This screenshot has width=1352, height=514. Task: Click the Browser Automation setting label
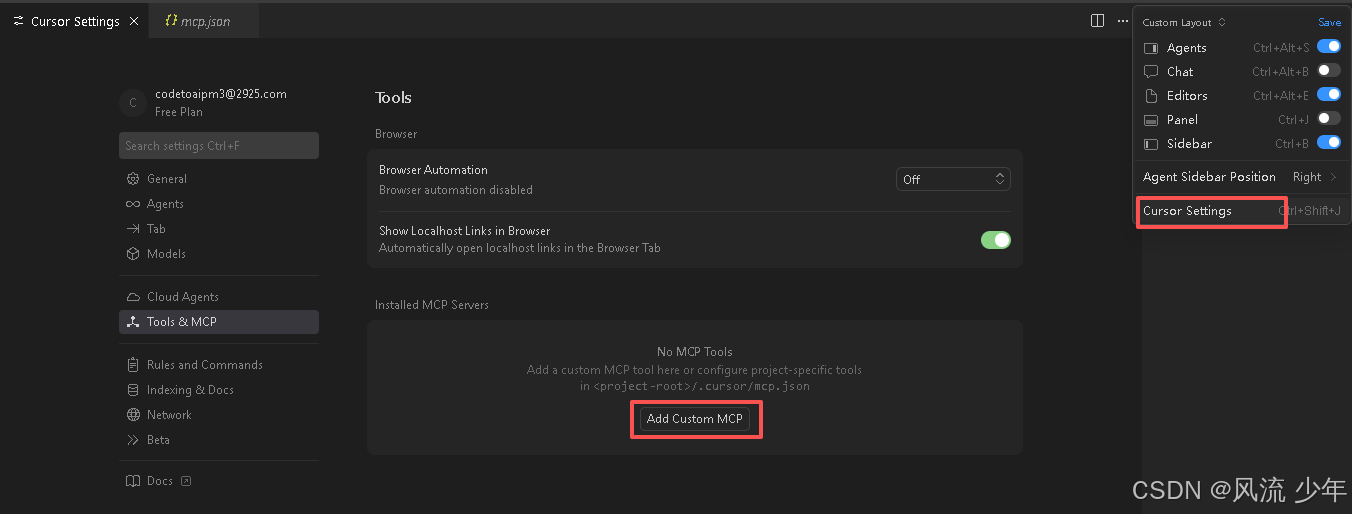point(433,170)
